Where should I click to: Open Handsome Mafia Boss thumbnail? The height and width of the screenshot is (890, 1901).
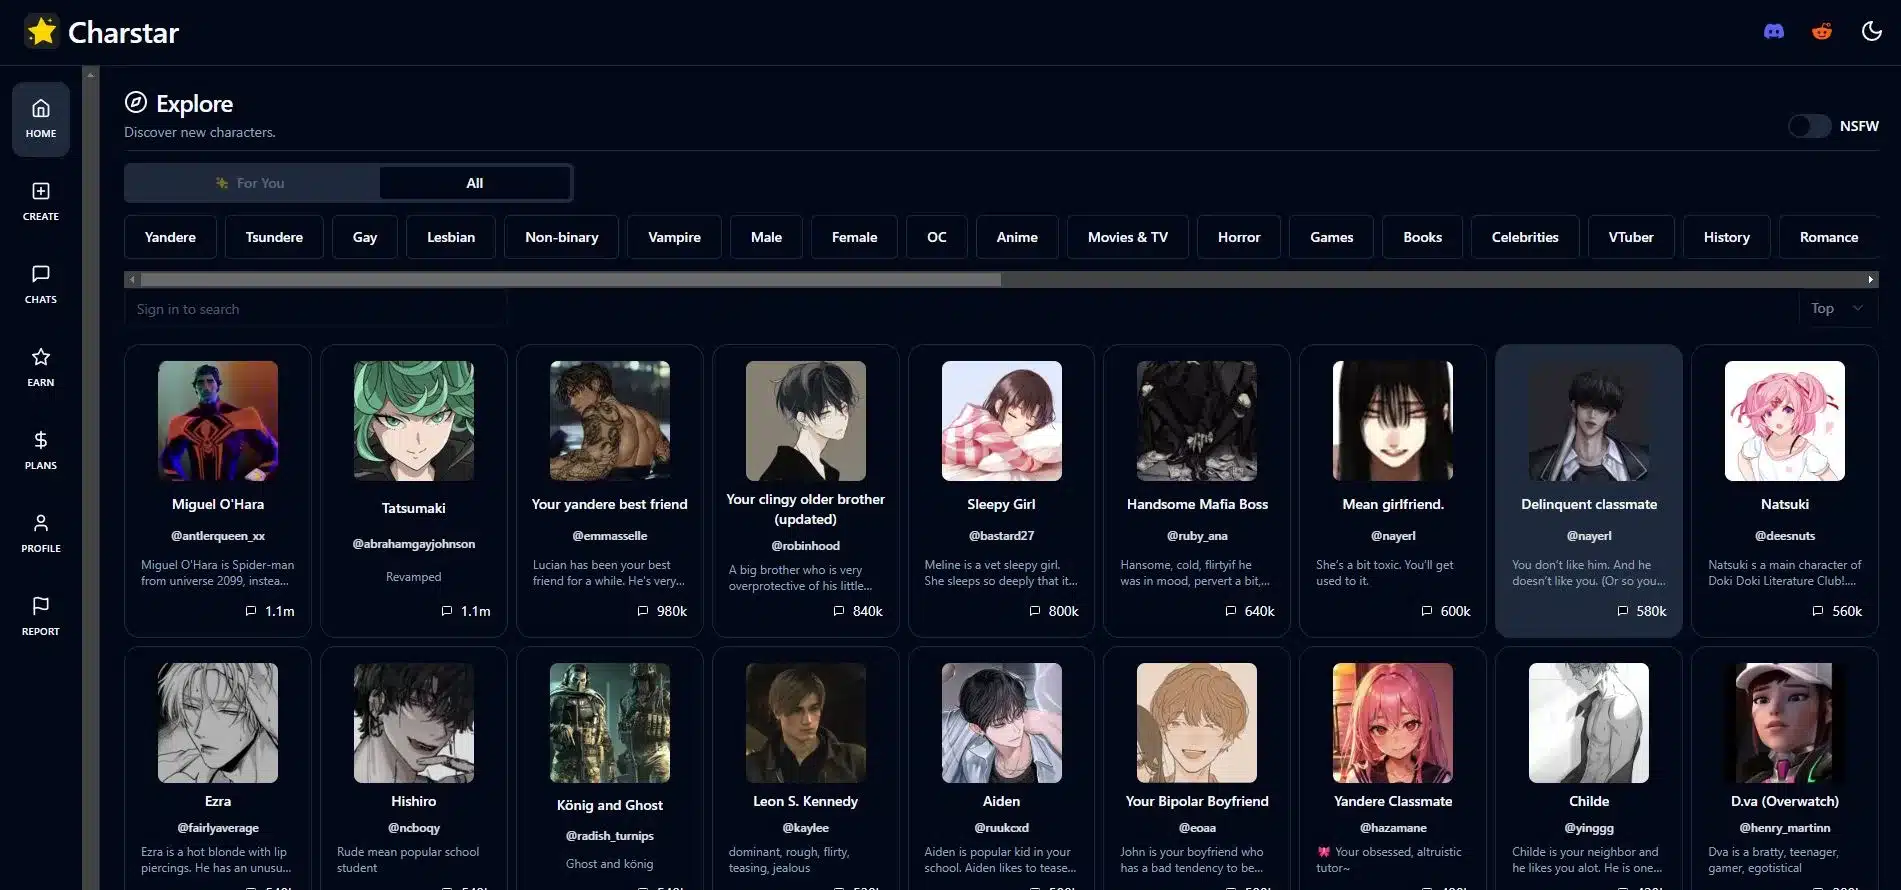click(x=1197, y=421)
